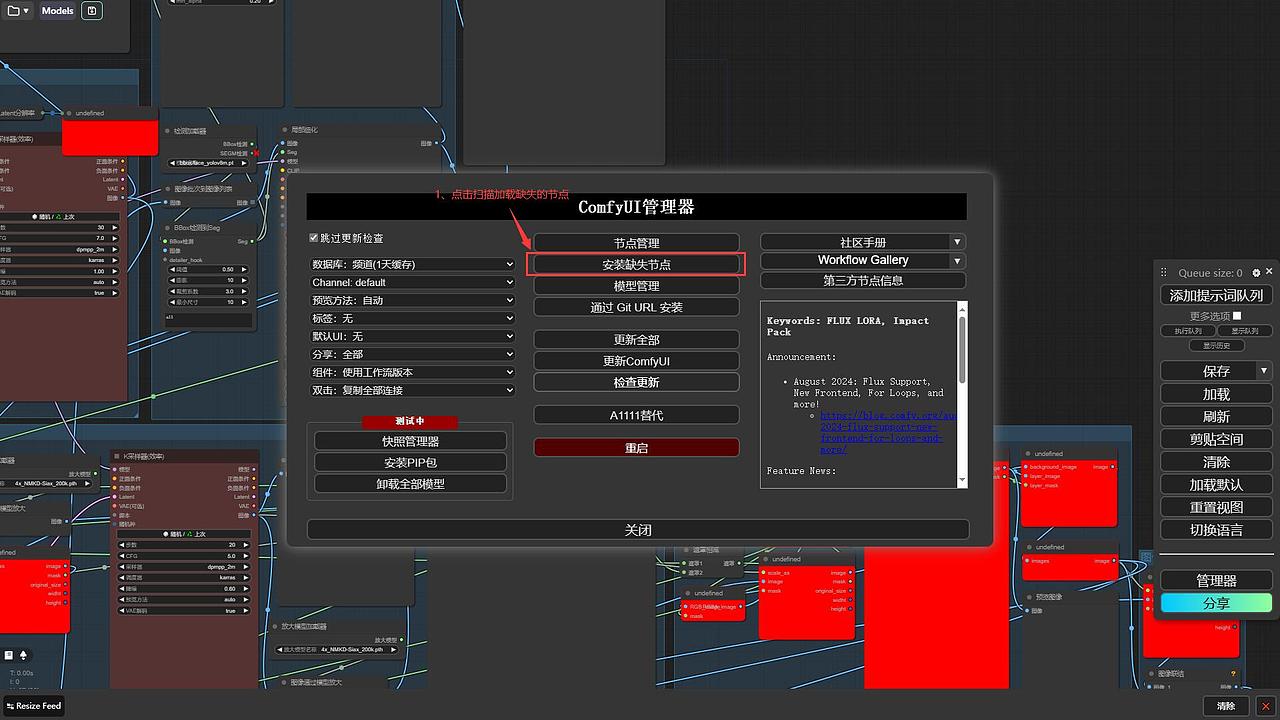The height and width of the screenshot is (720, 1280).
Task: Open 第三方节点信息
Action: tap(863, 281)
